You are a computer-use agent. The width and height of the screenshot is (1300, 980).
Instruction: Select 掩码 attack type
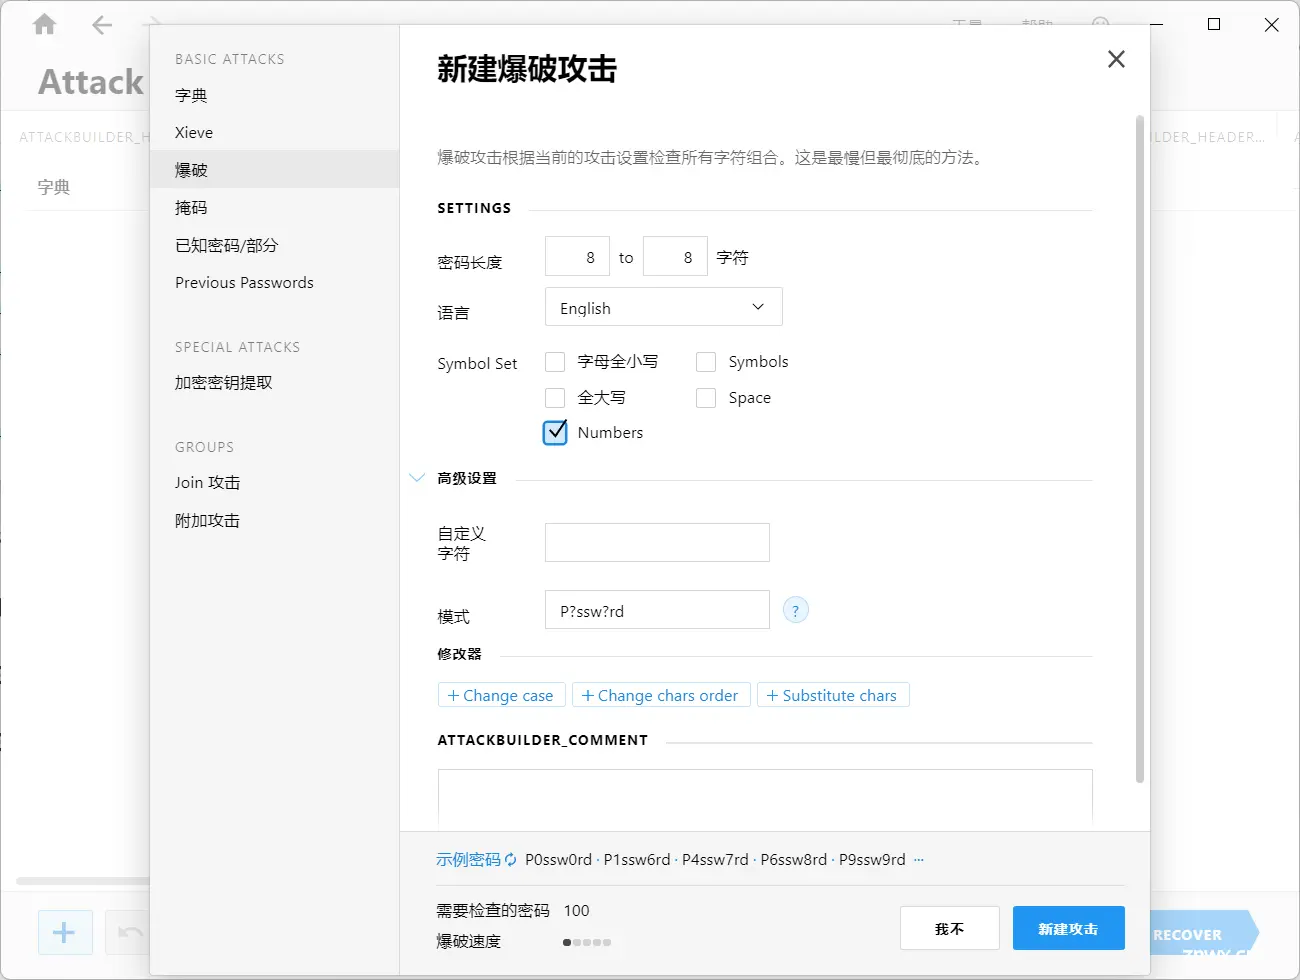tap(274, 207)
